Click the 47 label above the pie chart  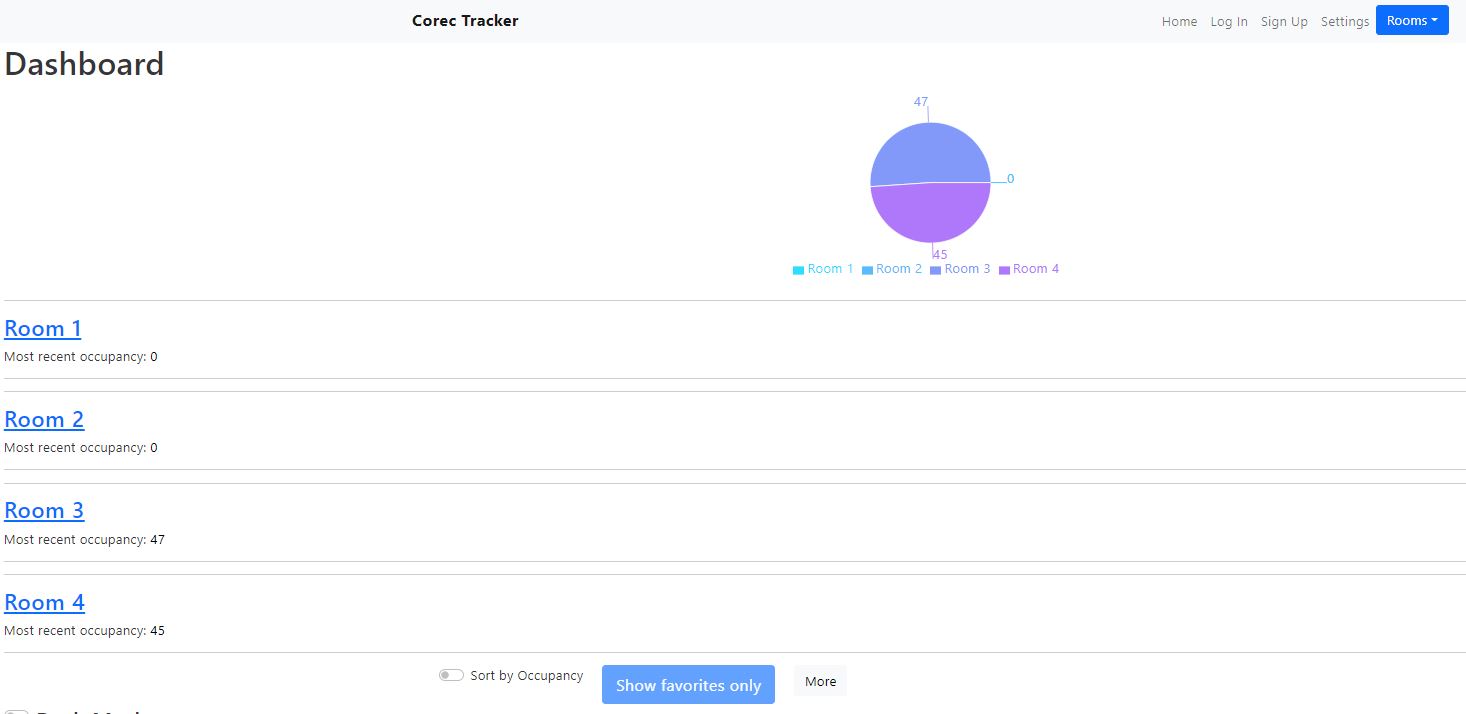tap(920, 101)
